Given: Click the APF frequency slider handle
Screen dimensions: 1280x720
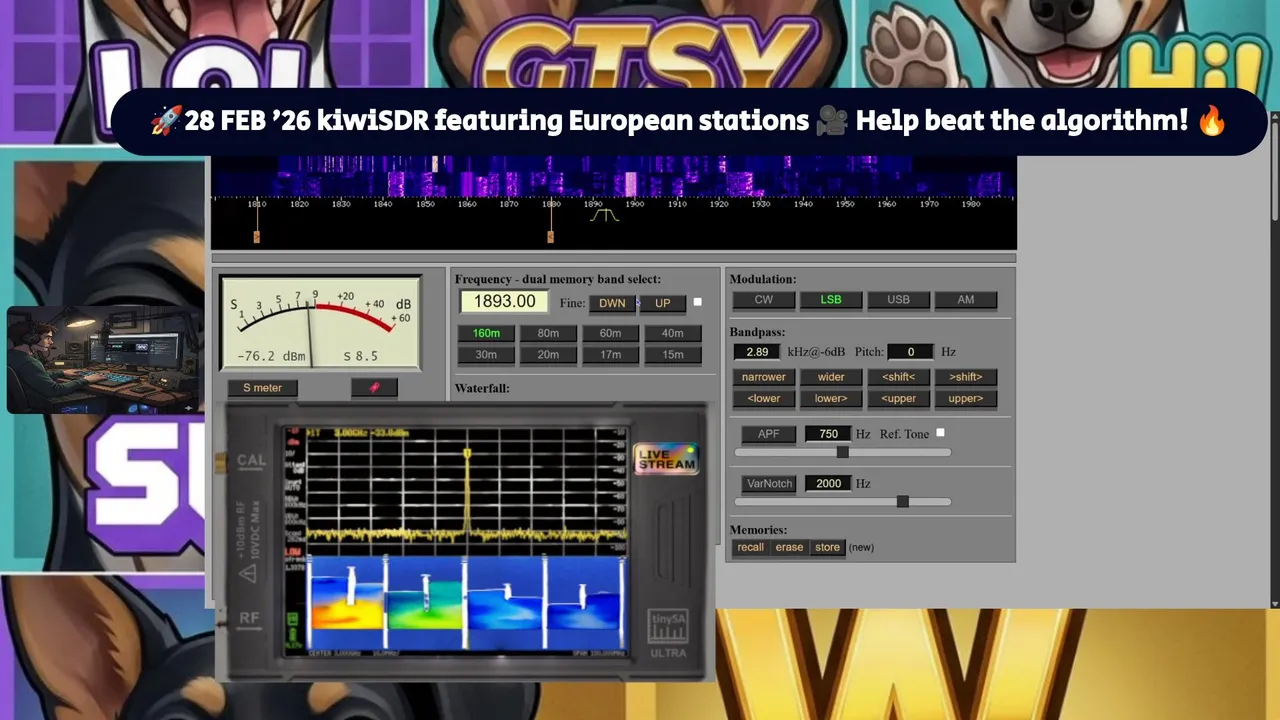Looking at the screenshot, I should [x=842, y=452].
